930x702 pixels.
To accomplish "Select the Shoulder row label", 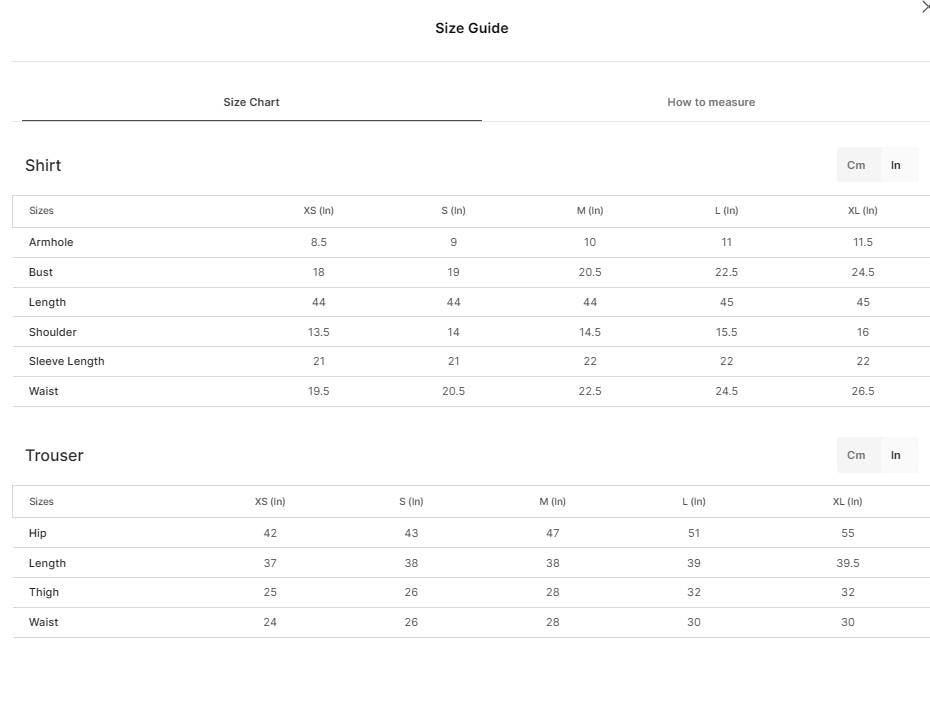I will coord(52,332).
